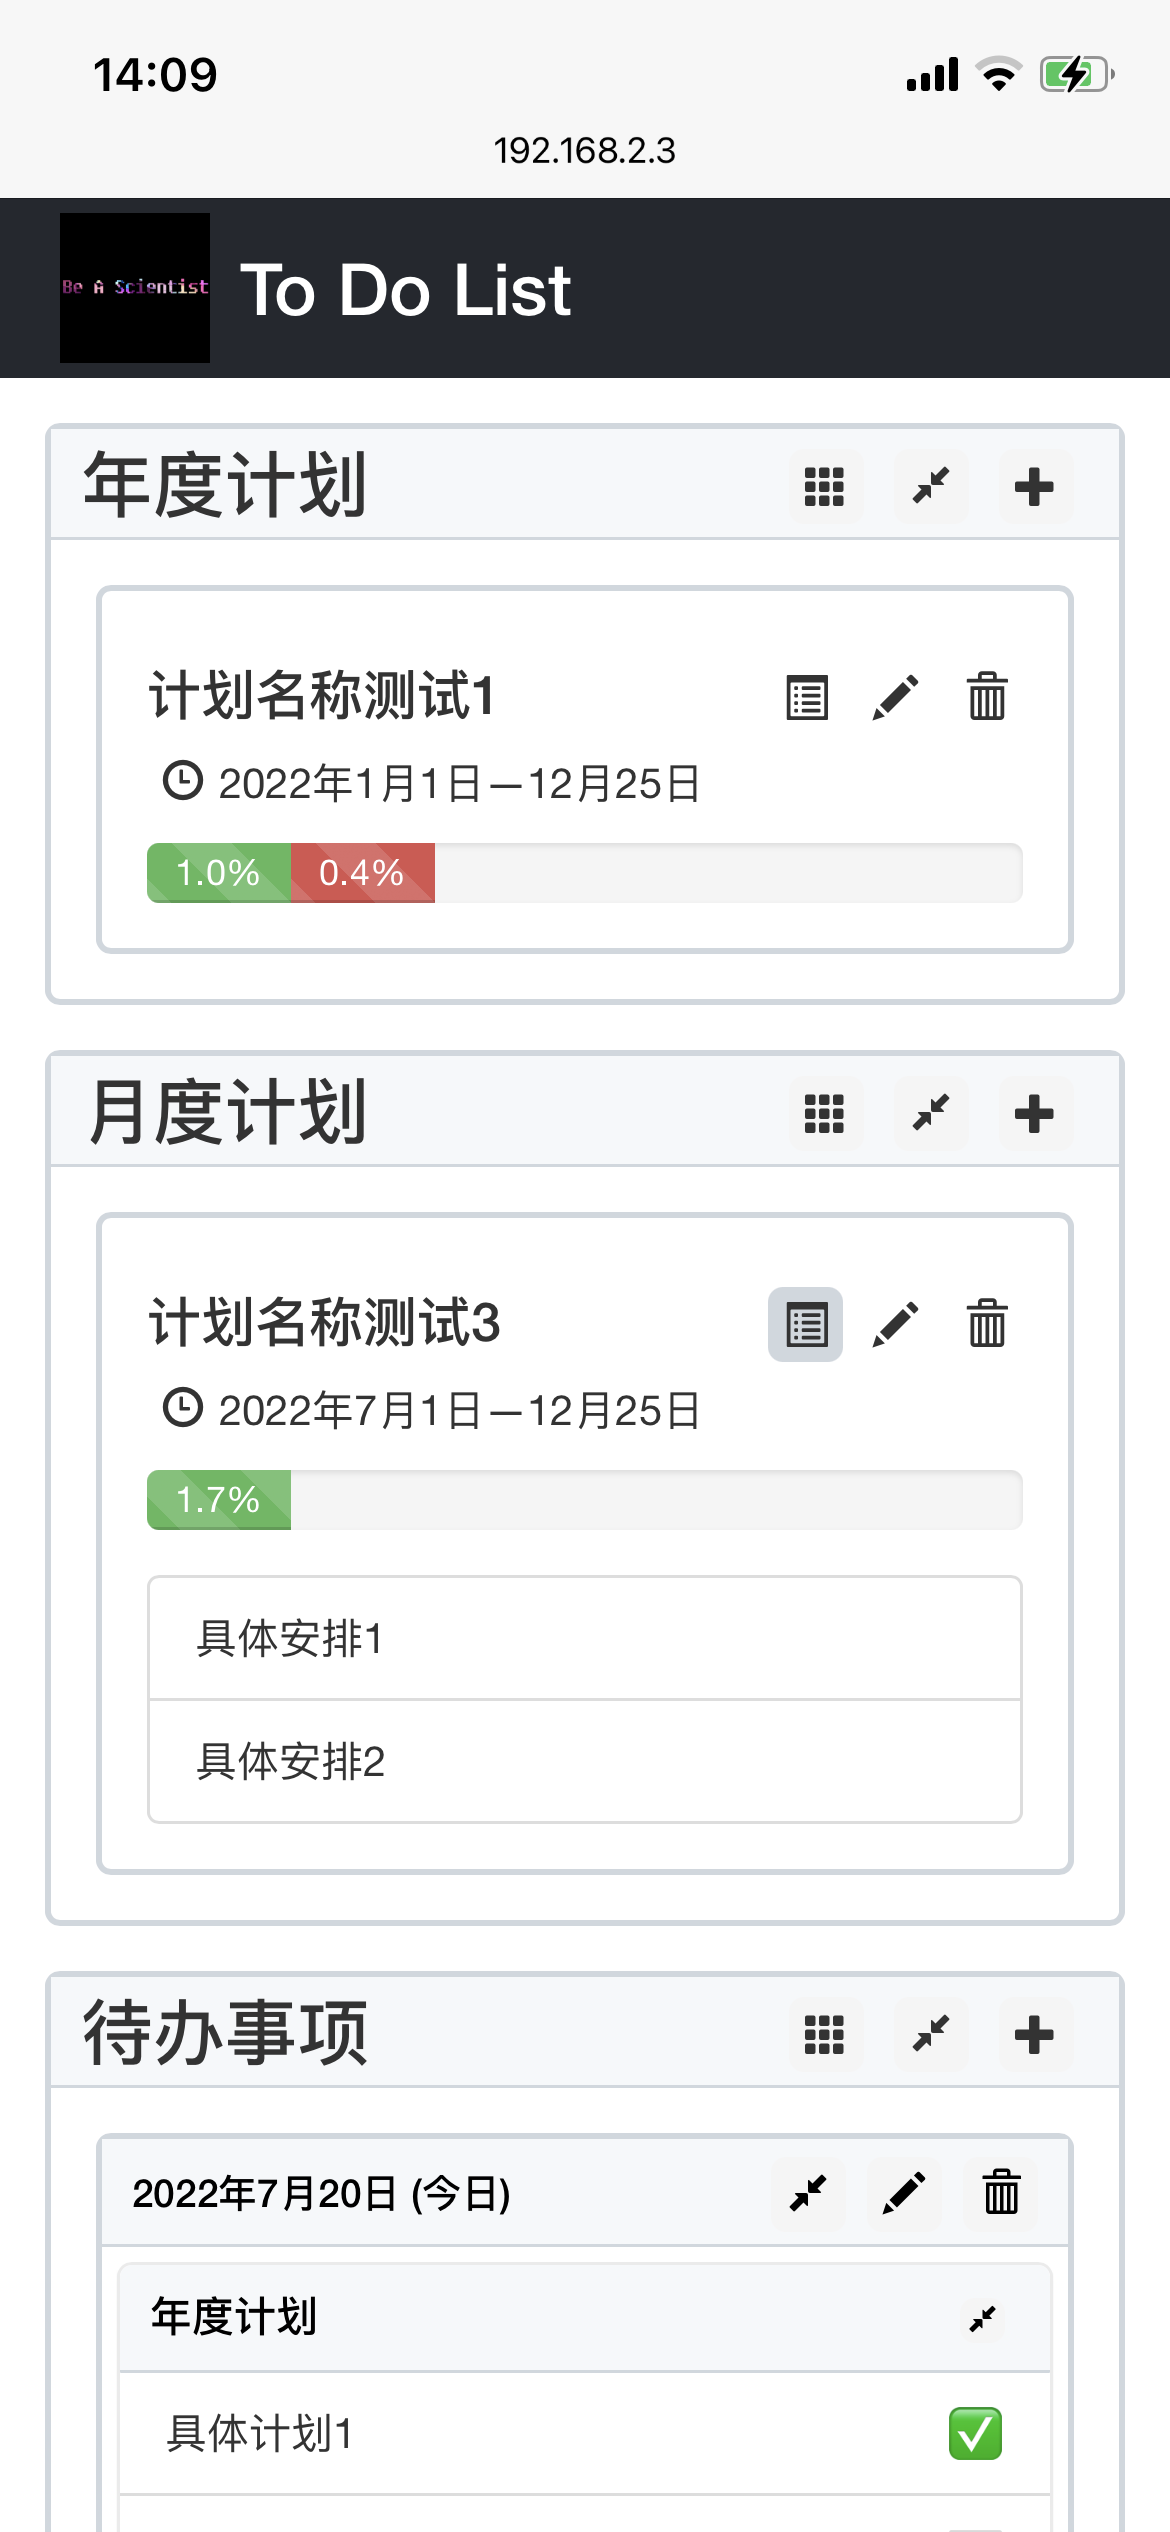Add a new plan to 年度计划
The width and height of the screenshot is (1170, 2532).
click(x=1034, y=487)
